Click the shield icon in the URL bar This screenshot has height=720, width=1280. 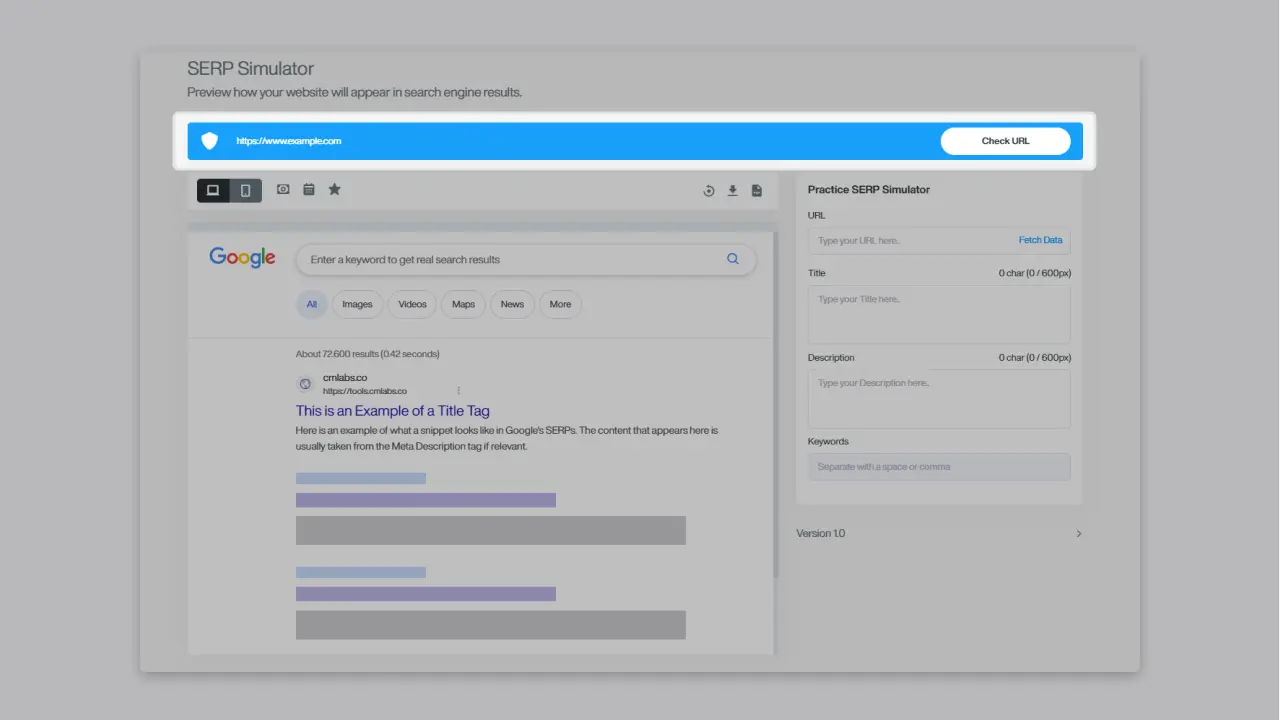[210, 141]
